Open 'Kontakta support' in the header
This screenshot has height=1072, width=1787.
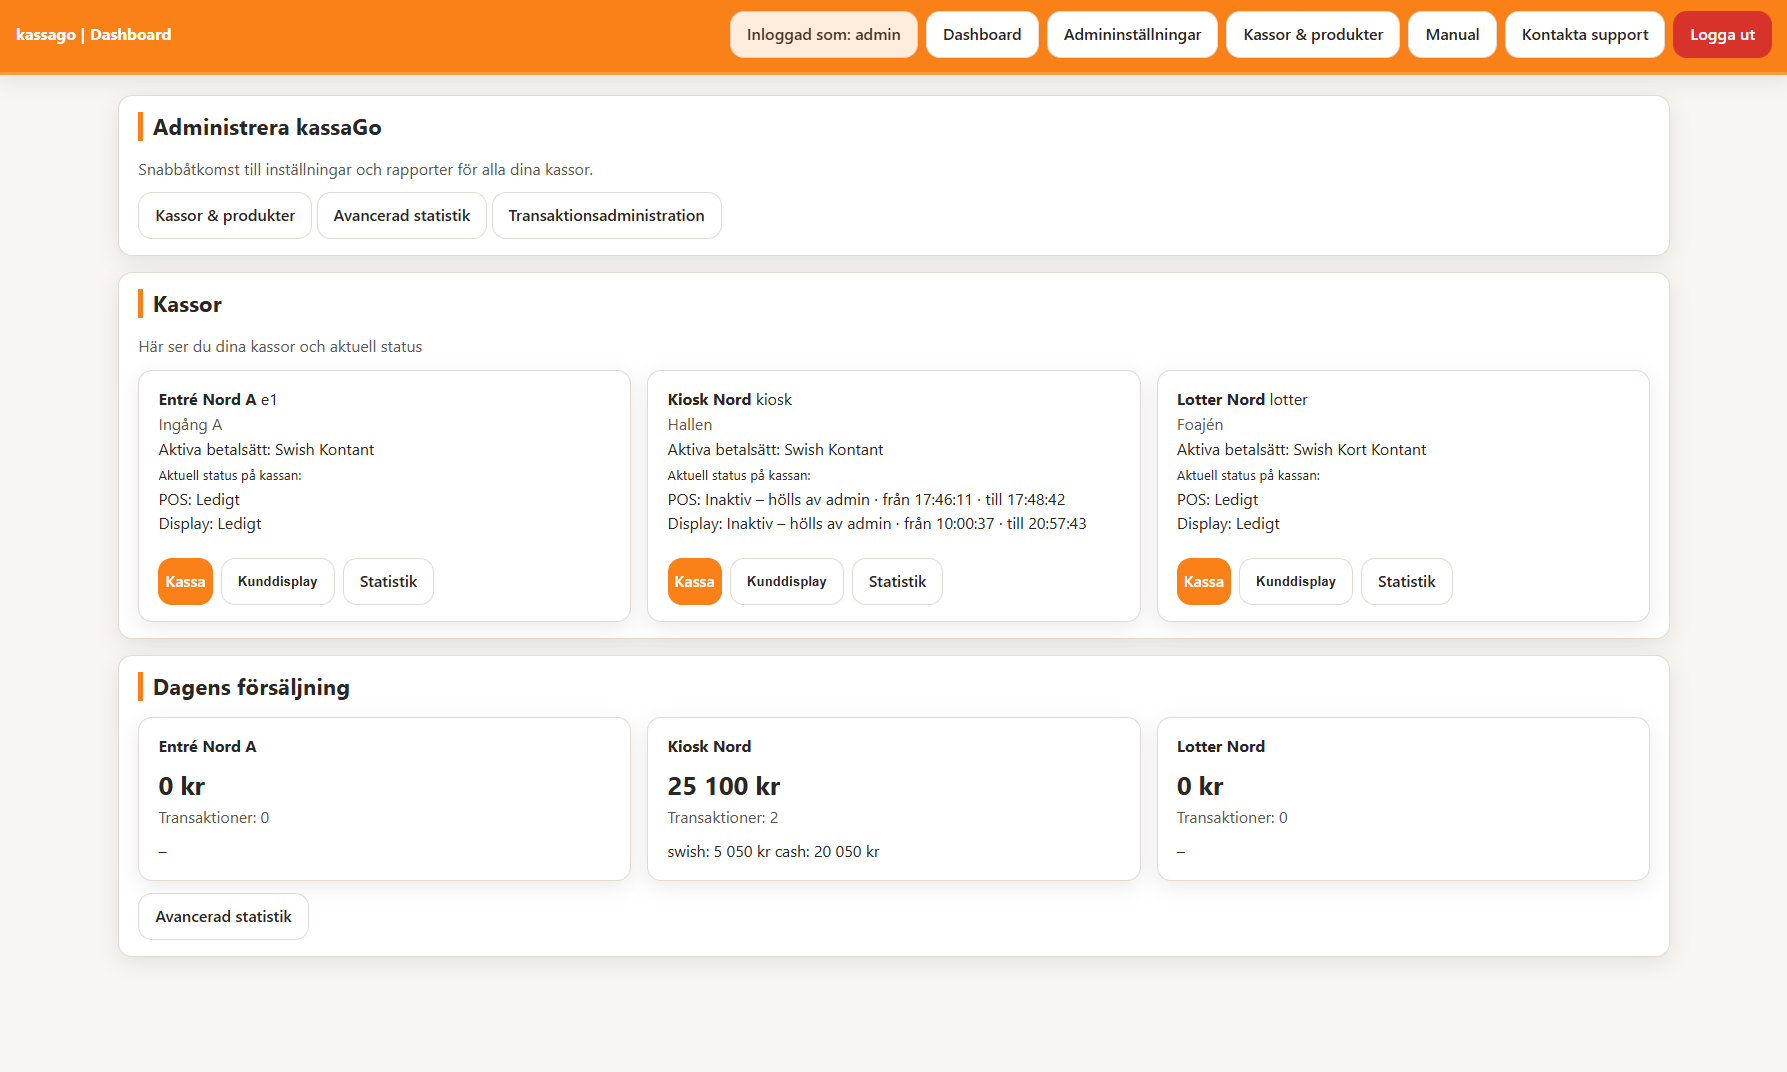click(x=1584, y=35)
